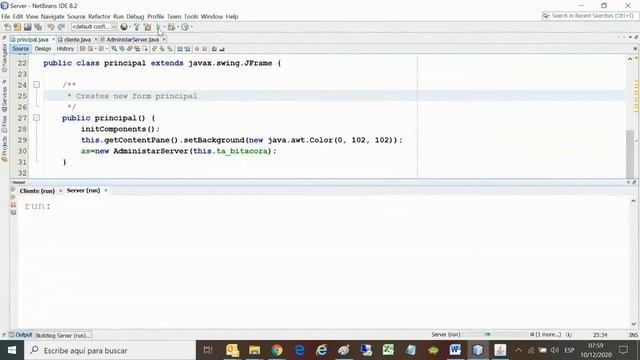Click the Shift Line Left editor icon
640x360 pixels.
179,49
